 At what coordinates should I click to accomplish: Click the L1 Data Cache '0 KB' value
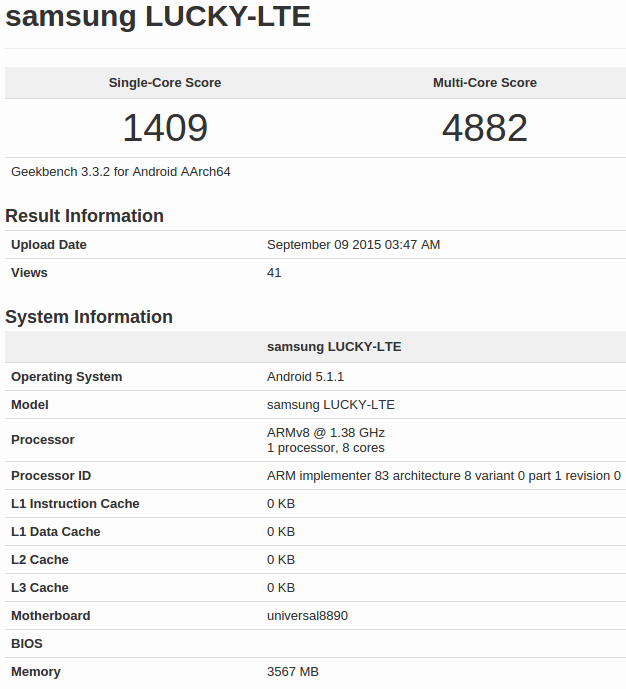coord(281,532)
